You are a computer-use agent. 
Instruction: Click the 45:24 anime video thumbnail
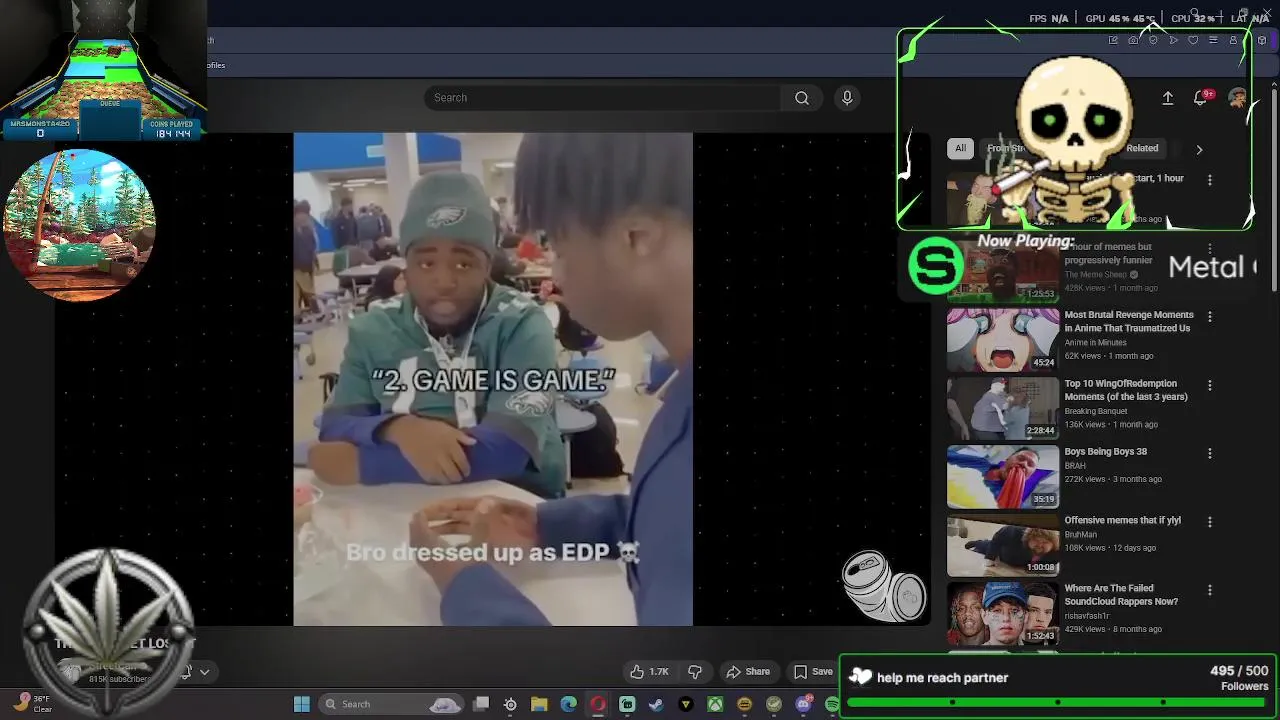pos(1002,339)
